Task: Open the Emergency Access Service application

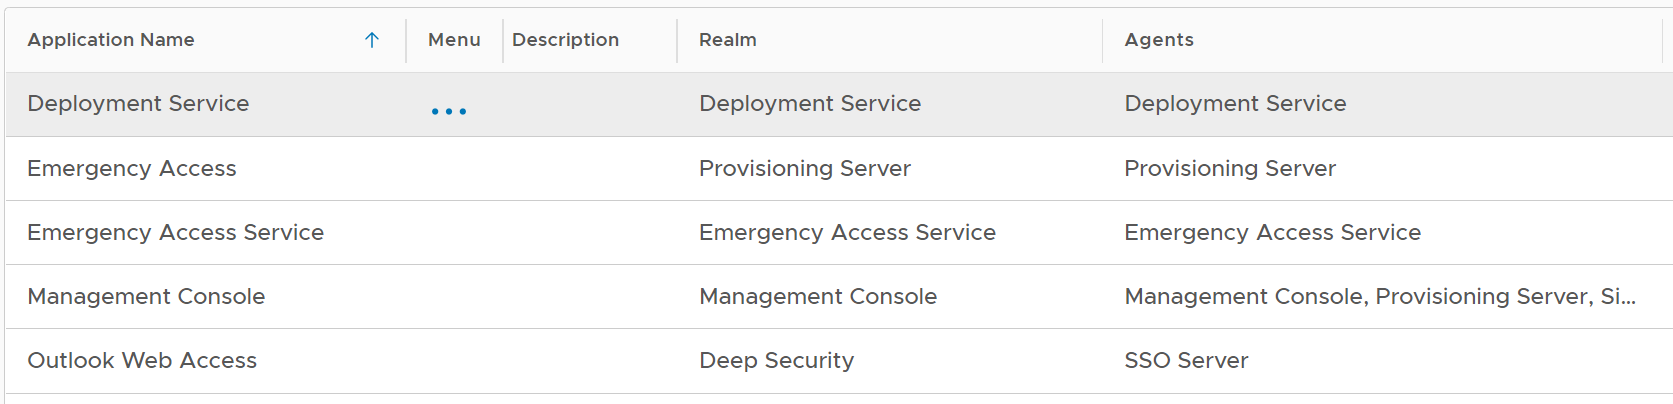Action: (x=175, y=233)
